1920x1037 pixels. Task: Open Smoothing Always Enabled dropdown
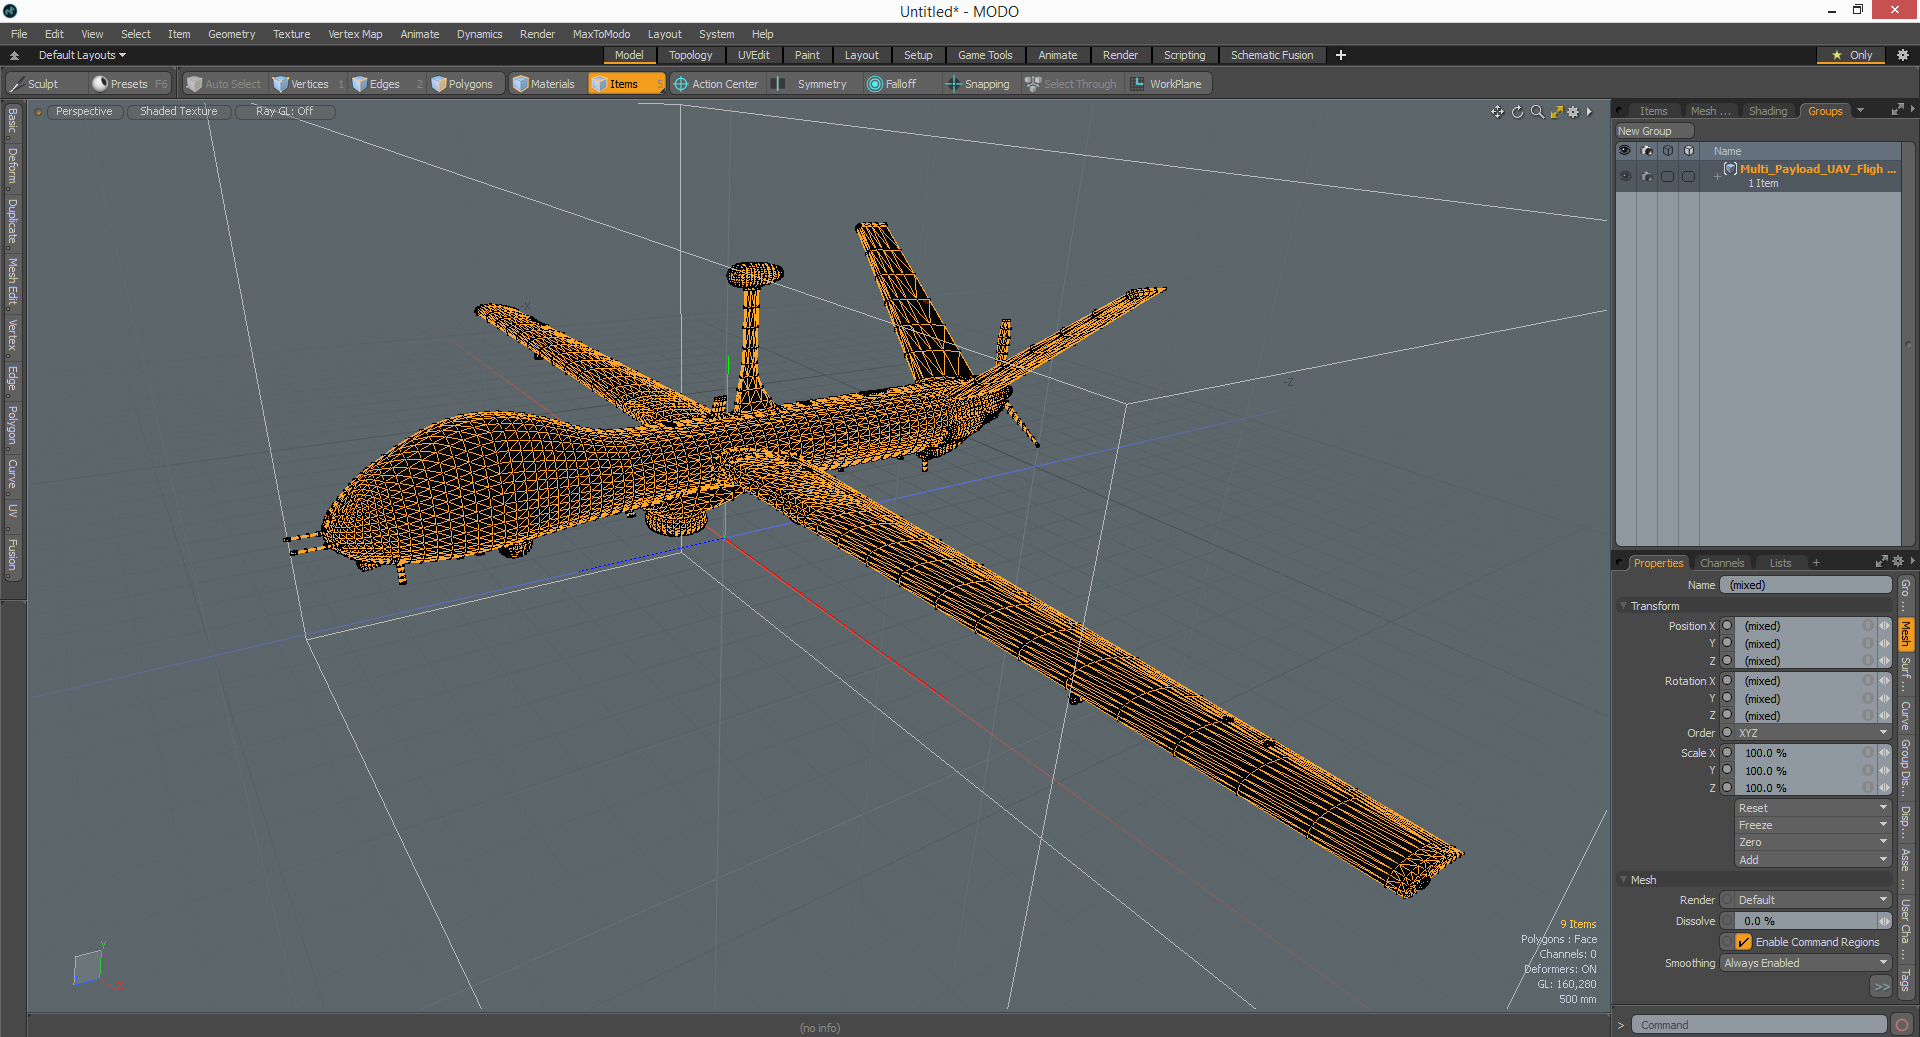(1806, 963)
